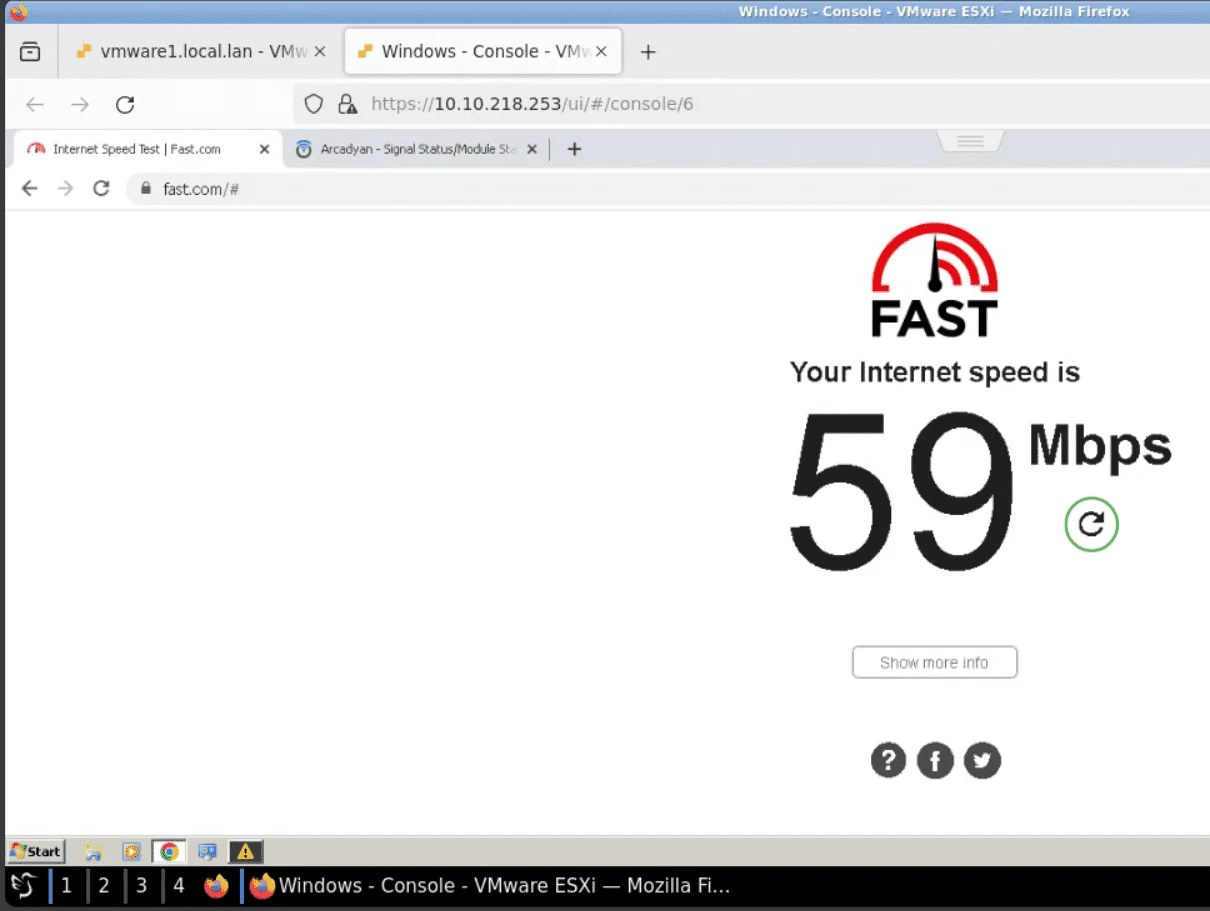Go forward in the inner Chrome browser
1210x911 pixels.
pos(66,188)
